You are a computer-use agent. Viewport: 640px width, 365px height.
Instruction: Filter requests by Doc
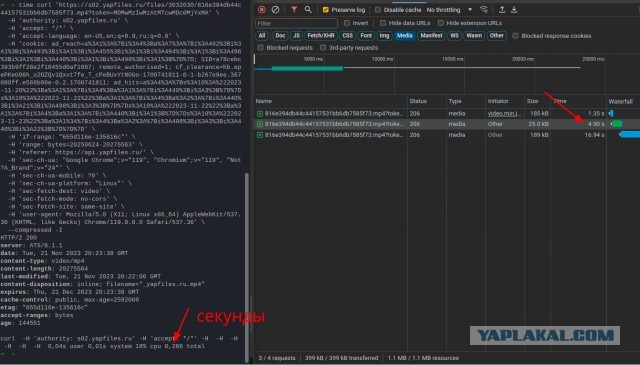click(x=280, y=36)
